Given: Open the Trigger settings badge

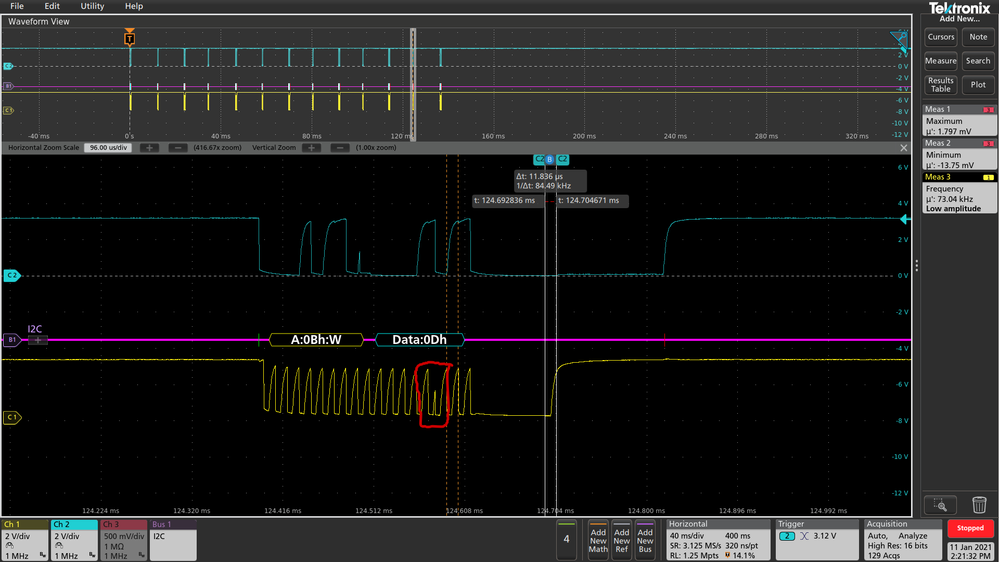Looking at the screenshot, I should [815, 539].
